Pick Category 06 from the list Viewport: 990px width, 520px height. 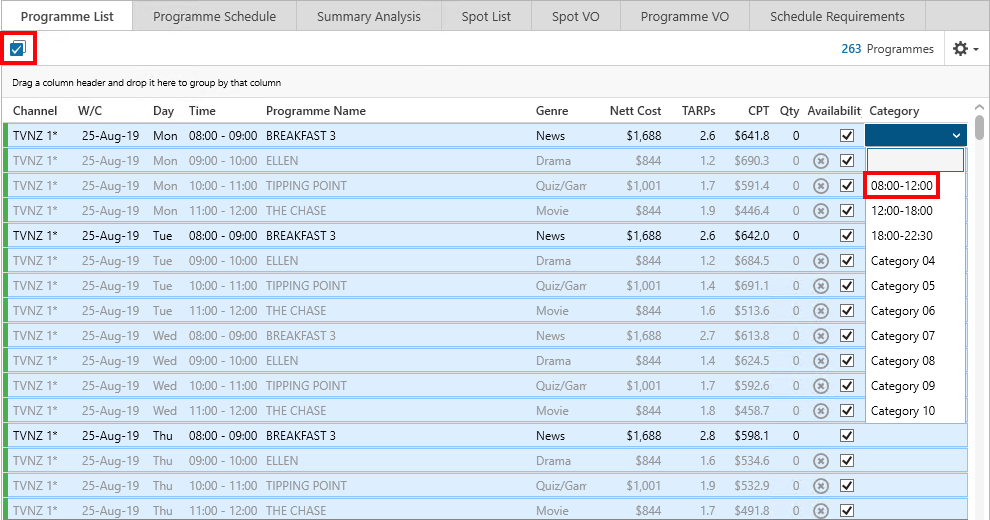(903, 310)
